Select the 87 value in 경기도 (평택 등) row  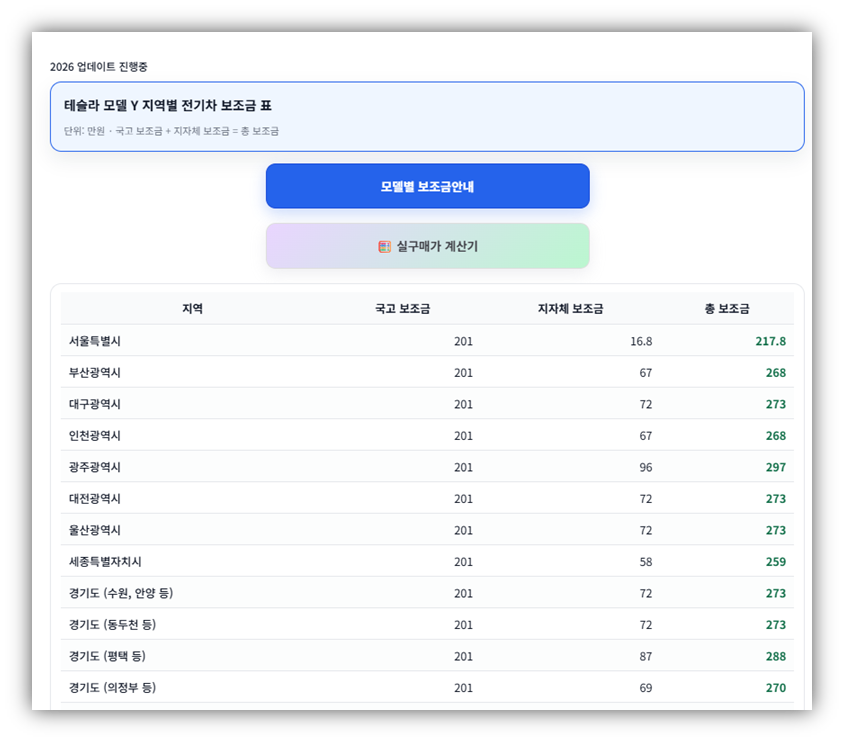click(x=646, y=656)
